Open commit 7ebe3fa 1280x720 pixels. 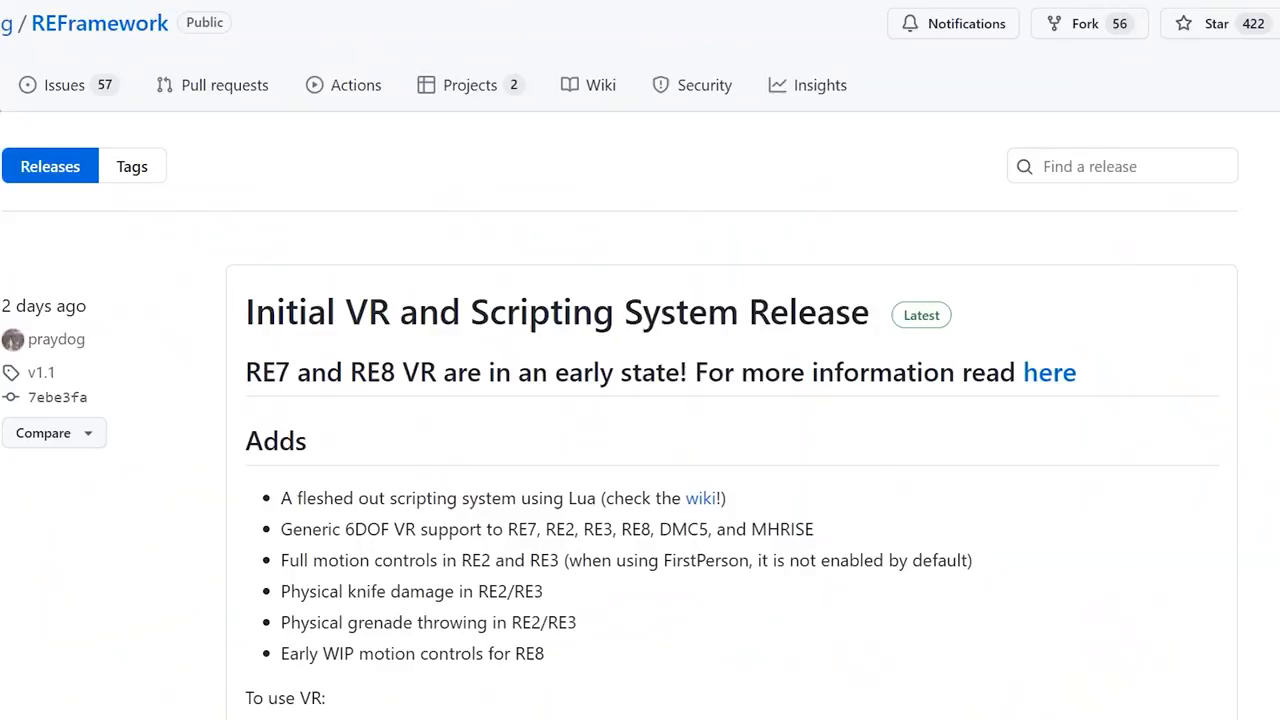pos(57,397)
